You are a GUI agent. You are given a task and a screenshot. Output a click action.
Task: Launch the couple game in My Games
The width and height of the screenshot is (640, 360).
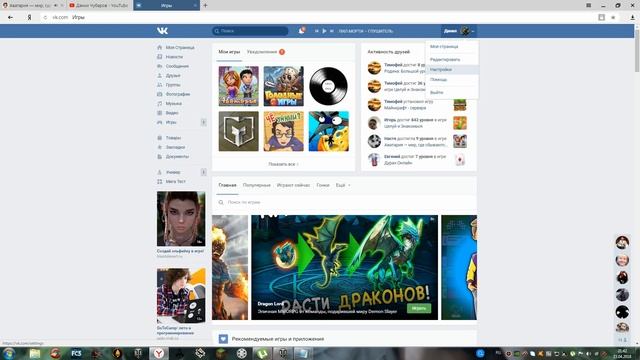(238, 86)
